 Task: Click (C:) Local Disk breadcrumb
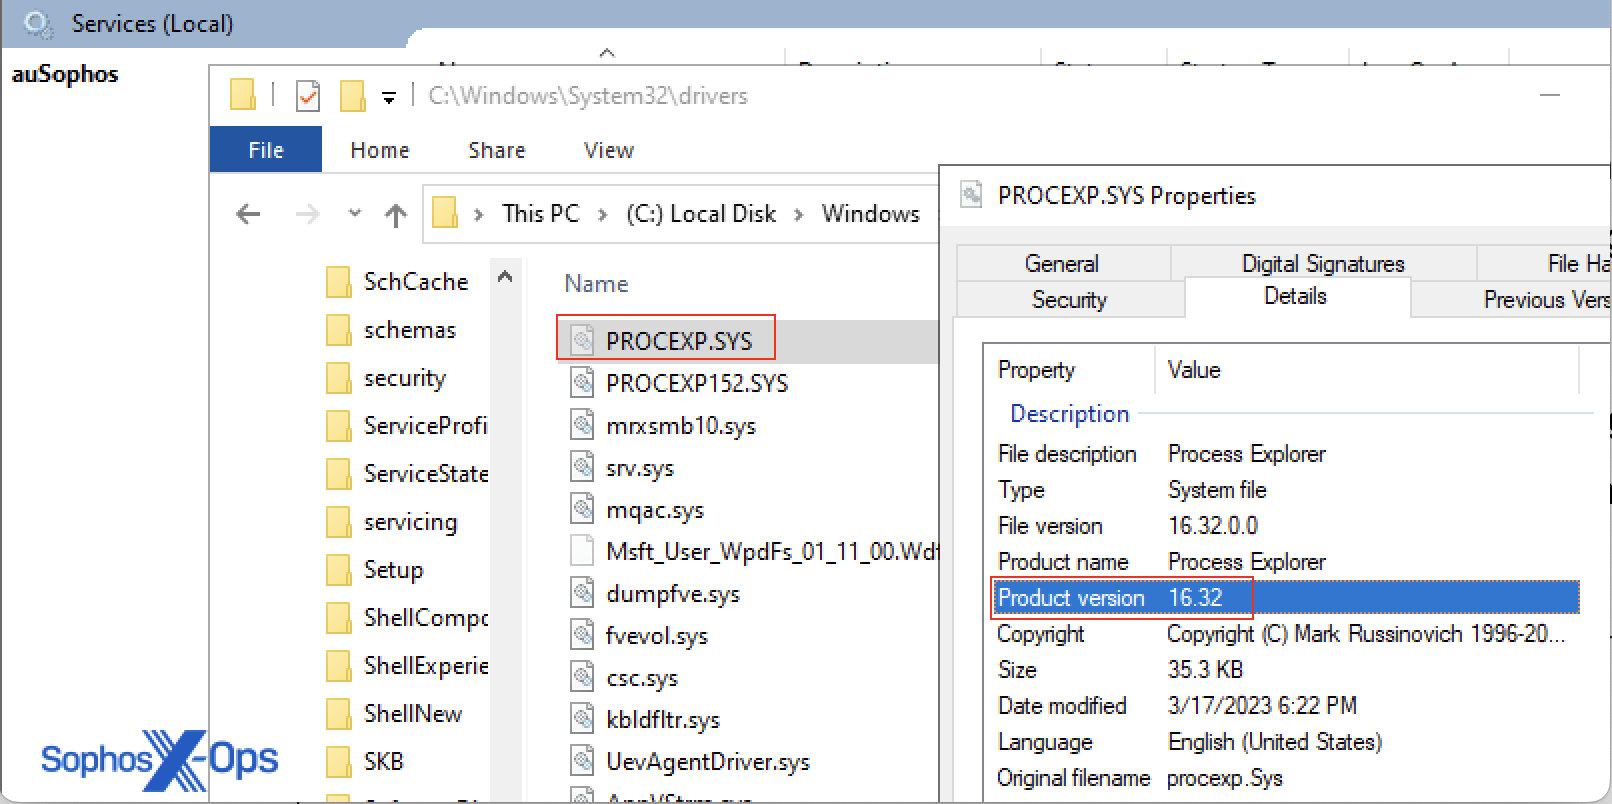(x=701, y=214)
